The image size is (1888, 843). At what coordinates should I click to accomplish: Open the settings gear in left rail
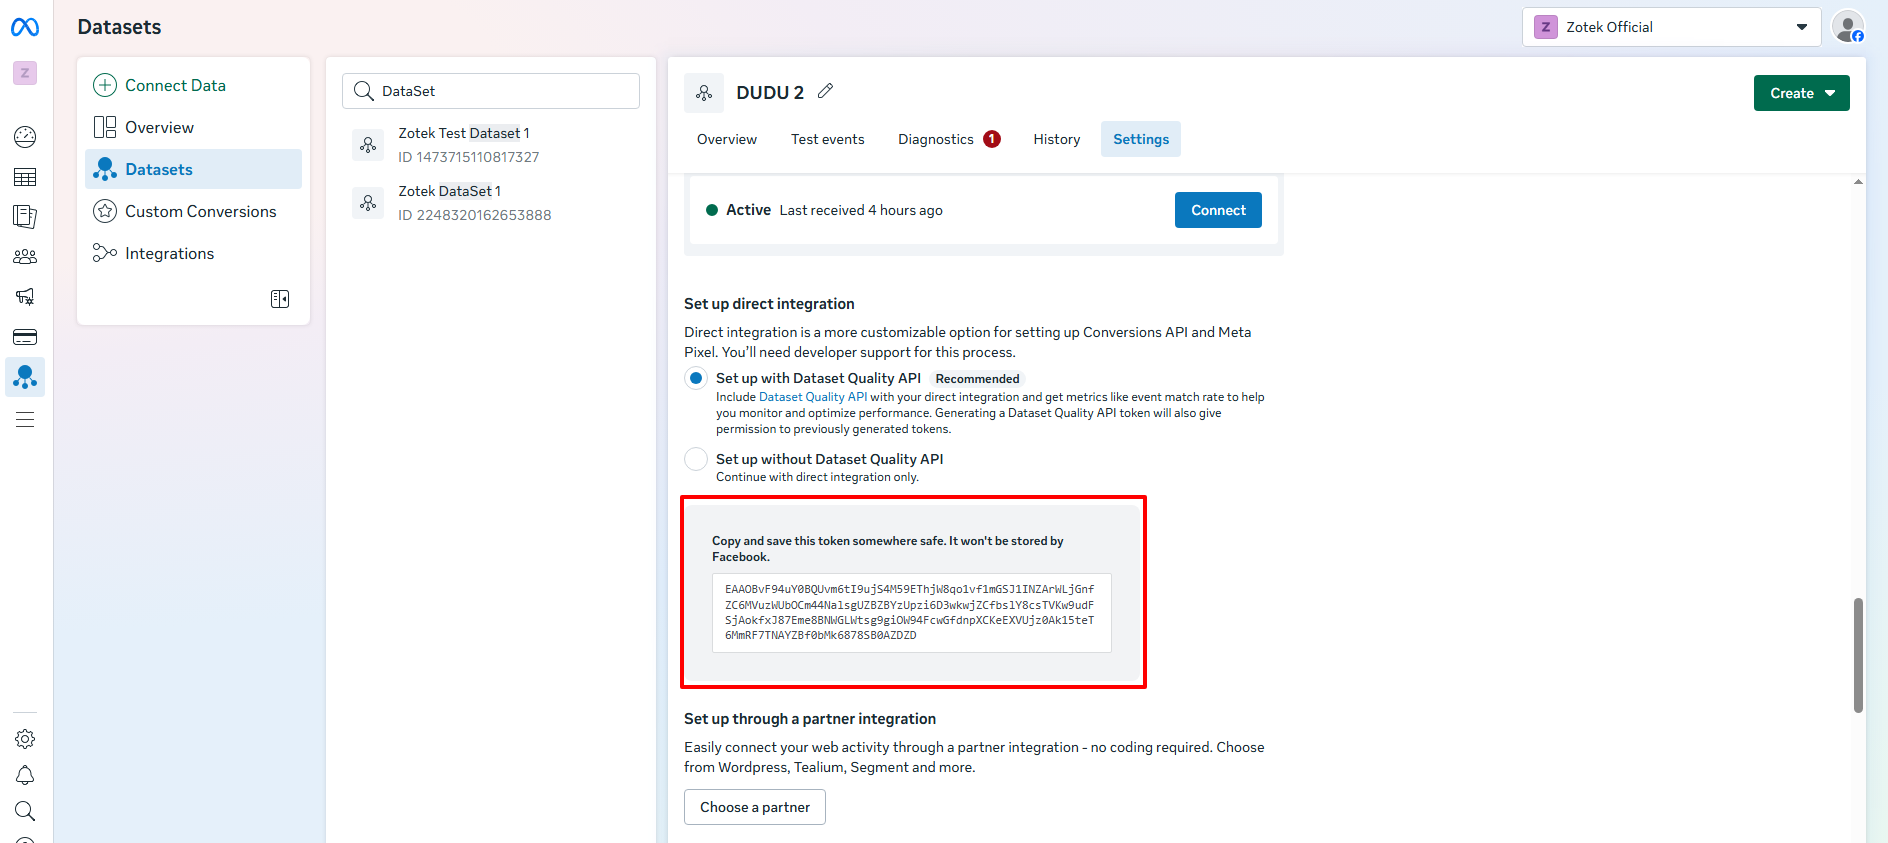coord(25,739)
